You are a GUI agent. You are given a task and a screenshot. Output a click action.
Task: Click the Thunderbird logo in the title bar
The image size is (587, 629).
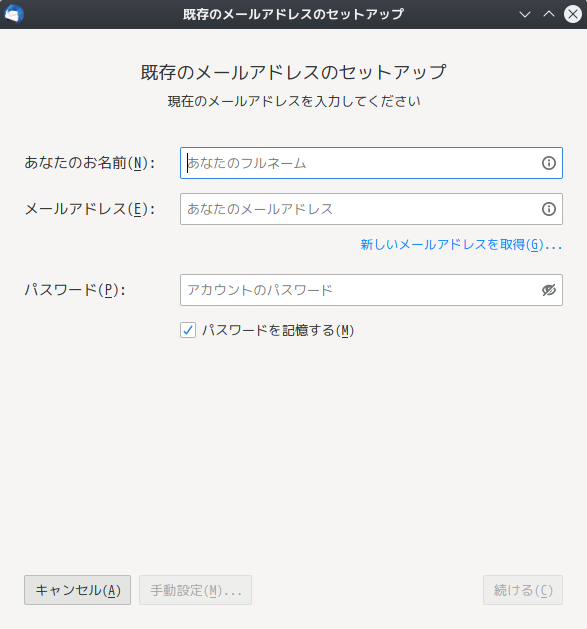pos(14,14)
